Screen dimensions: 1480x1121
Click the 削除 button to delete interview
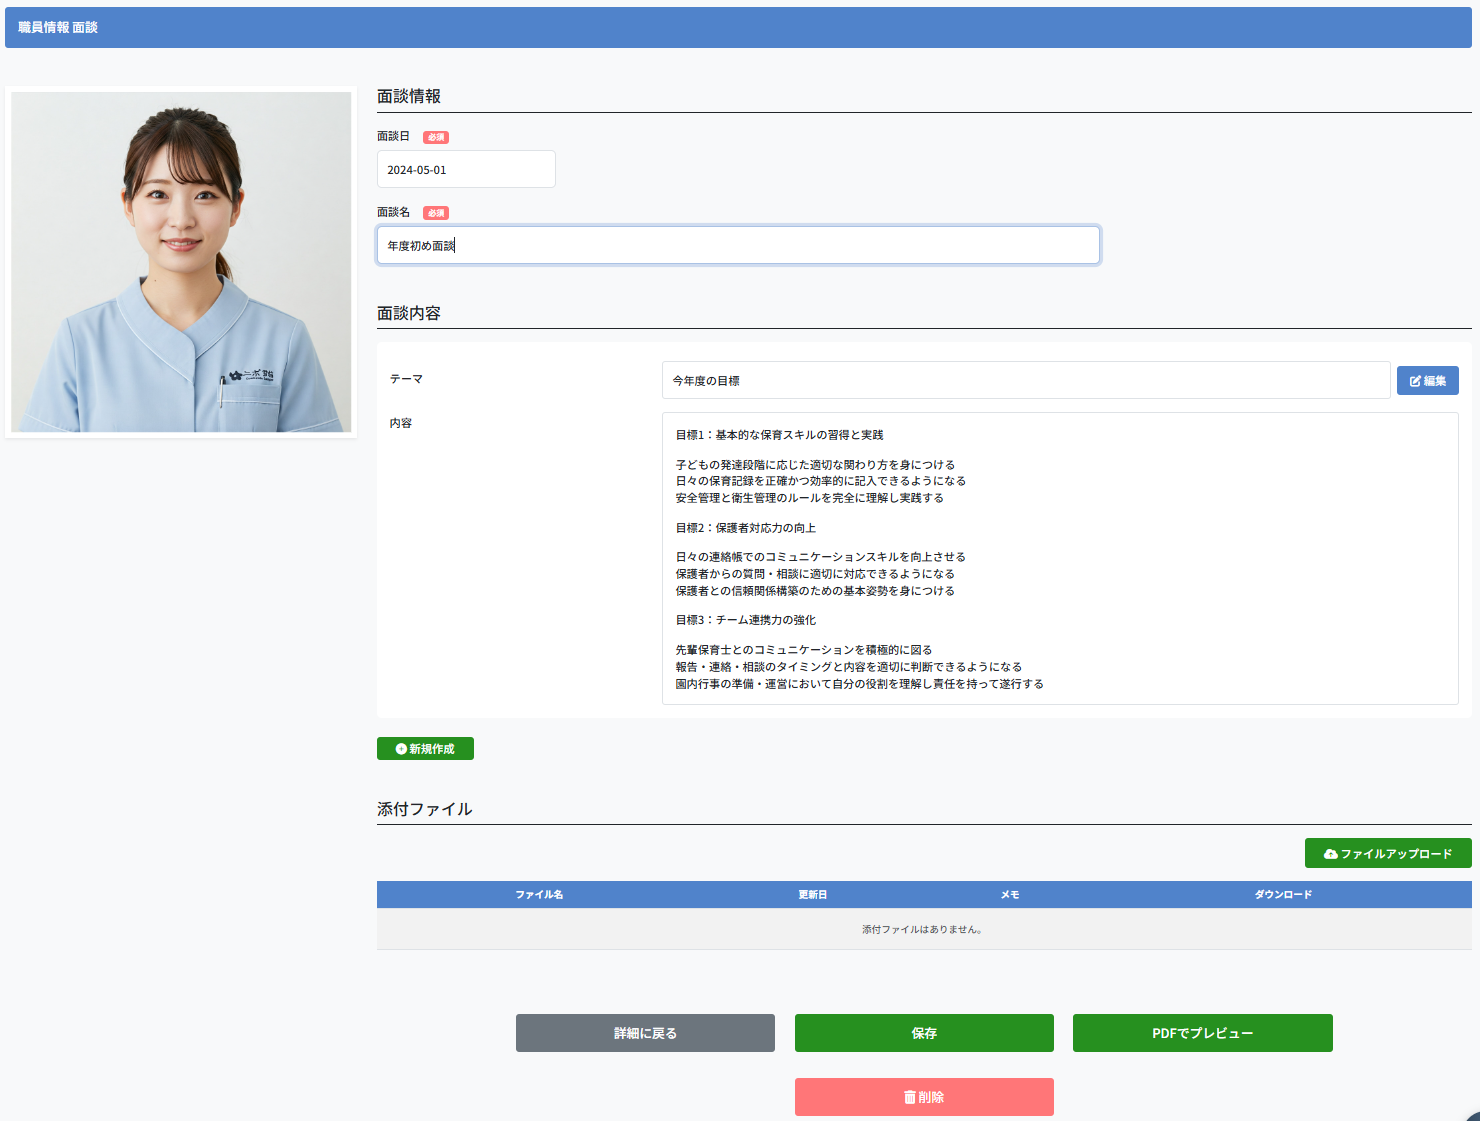(x=923, y=1096)
